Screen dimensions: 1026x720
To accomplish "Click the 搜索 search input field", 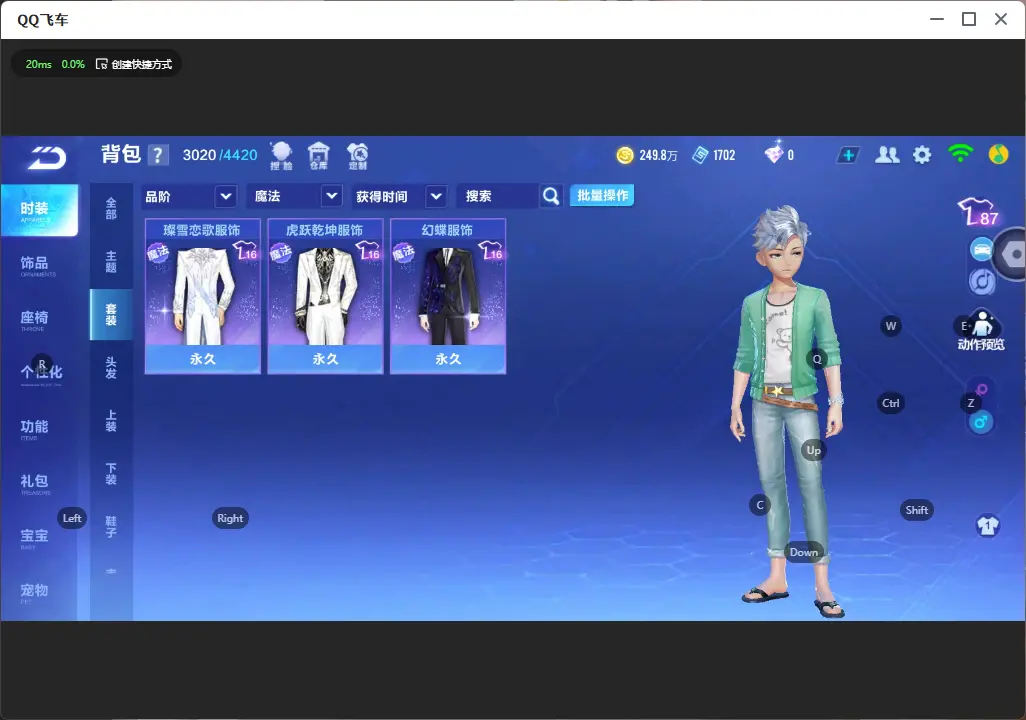I will (499, 196).
